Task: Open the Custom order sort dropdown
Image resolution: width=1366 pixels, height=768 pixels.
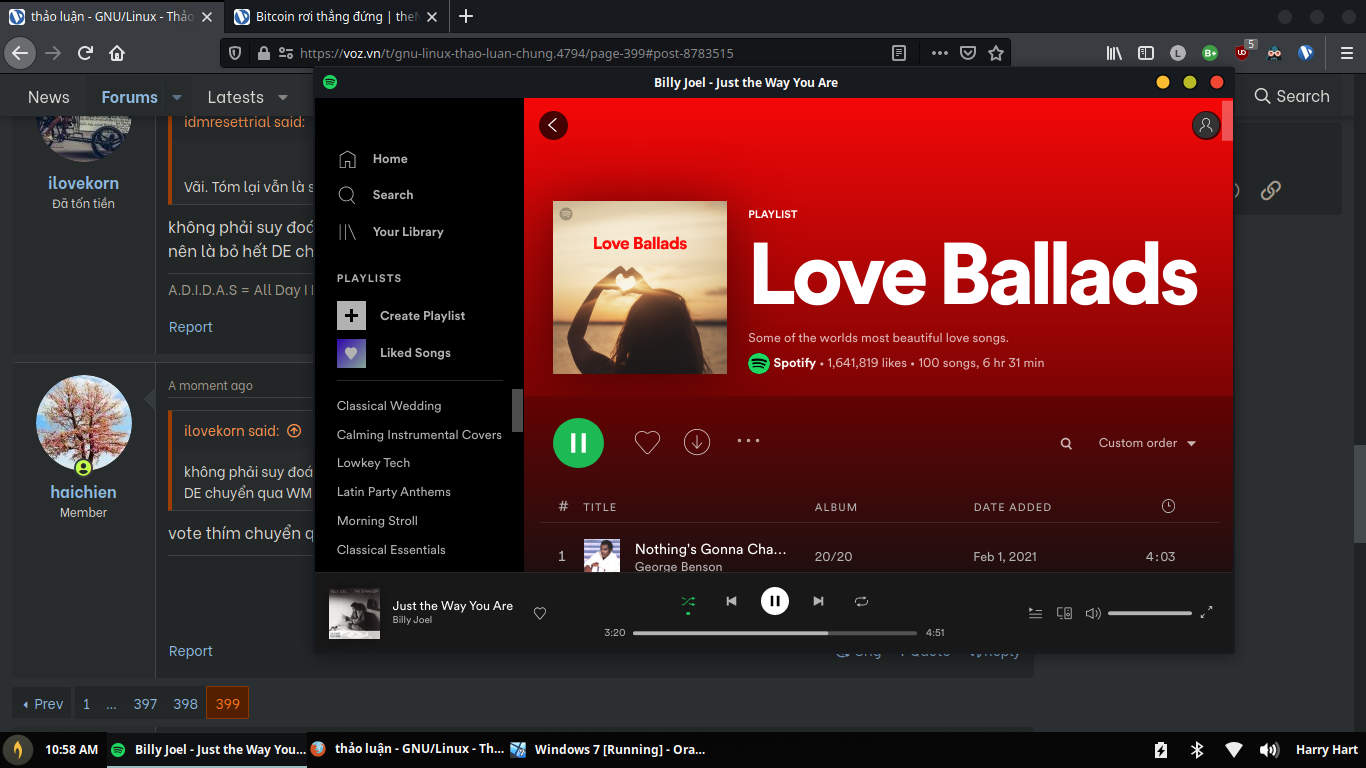Action: 1147,443
